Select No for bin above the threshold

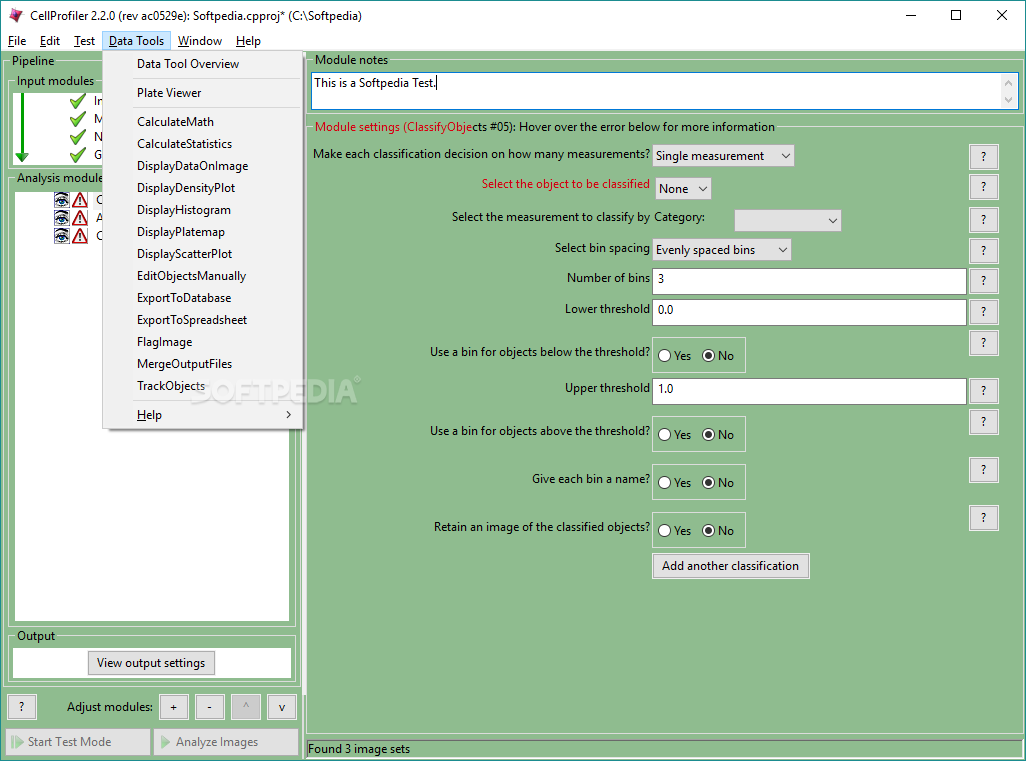718,435
